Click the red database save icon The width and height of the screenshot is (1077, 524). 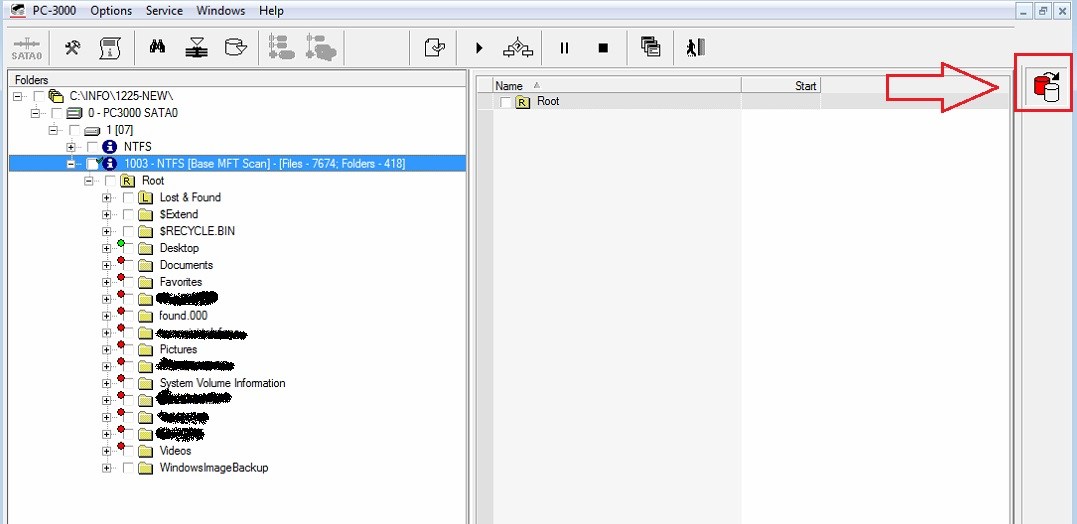(1045, 86)
